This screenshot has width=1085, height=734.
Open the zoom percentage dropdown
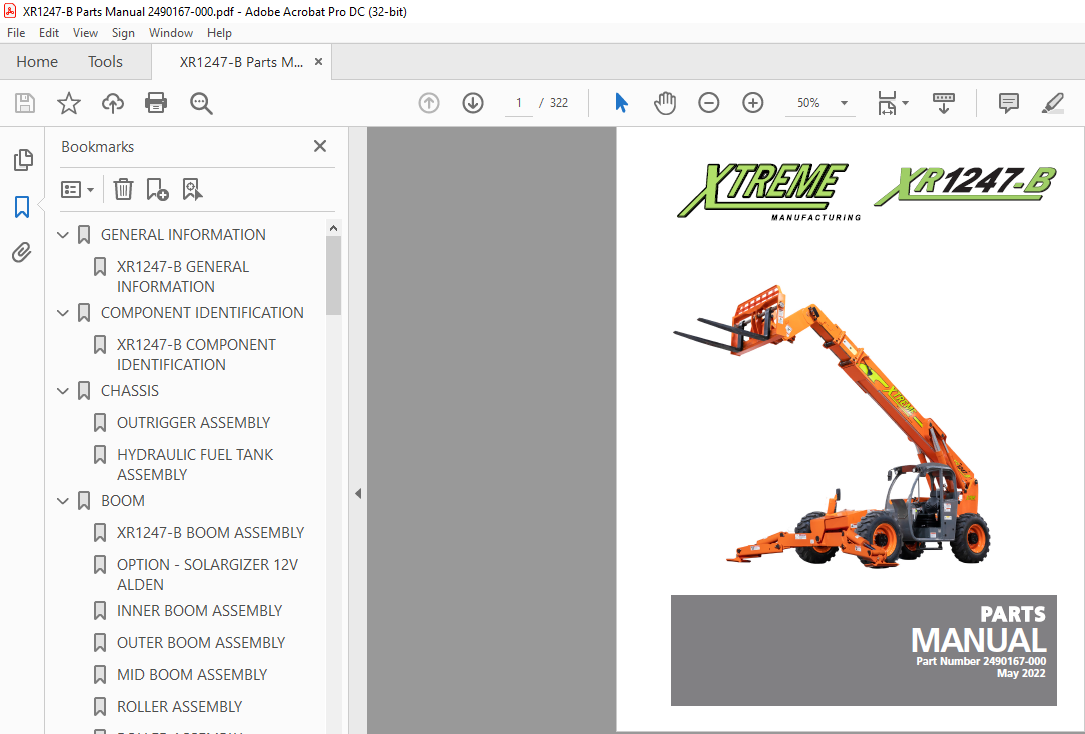(x=844, y=103)
